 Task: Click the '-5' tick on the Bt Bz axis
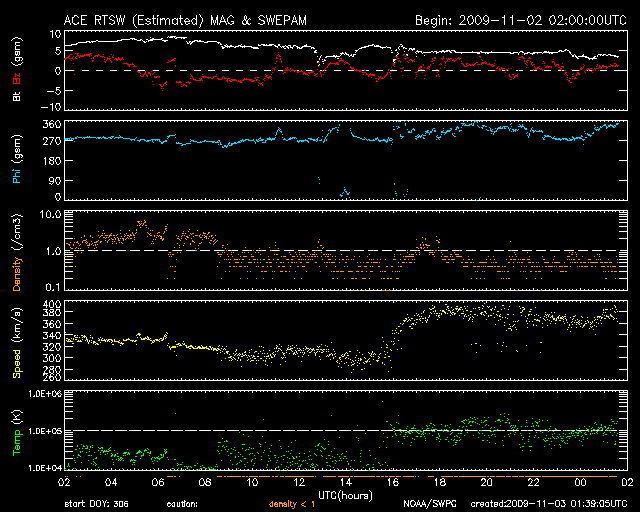click(53, 91)
